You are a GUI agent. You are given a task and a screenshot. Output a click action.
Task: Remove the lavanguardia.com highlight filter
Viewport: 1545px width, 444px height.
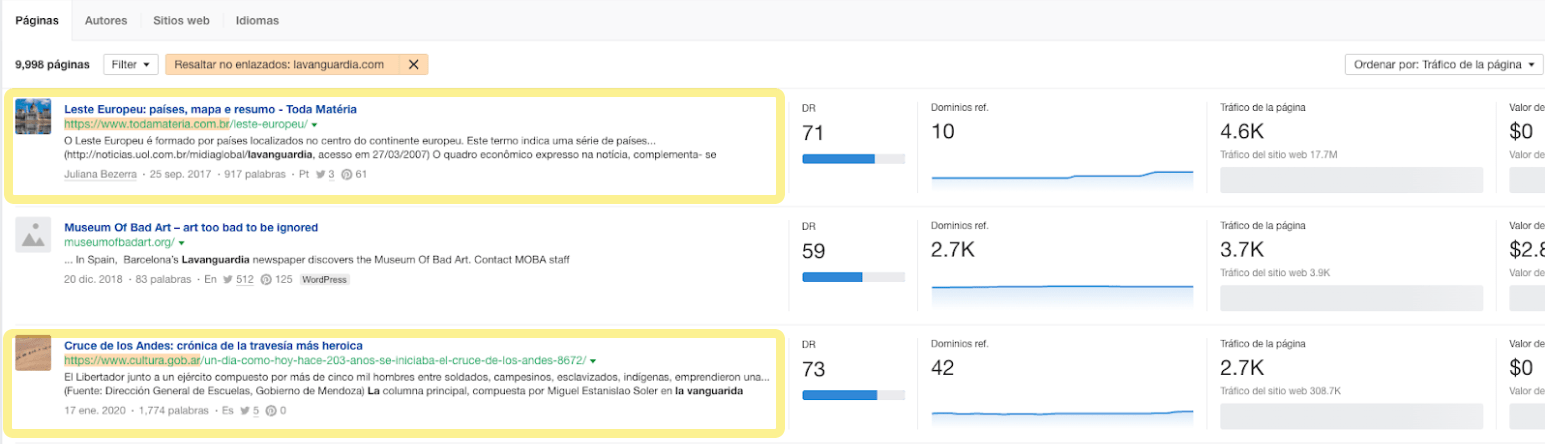[x=413, y=65]
